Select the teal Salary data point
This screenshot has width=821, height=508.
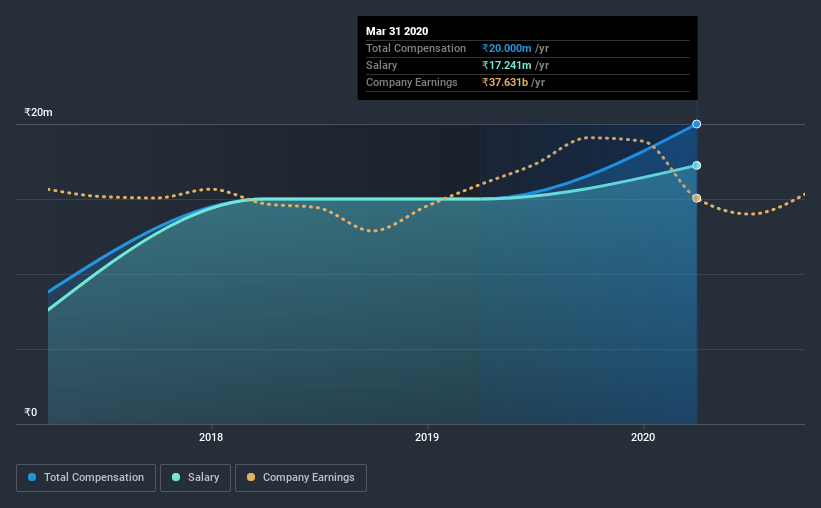coord(696,165)
